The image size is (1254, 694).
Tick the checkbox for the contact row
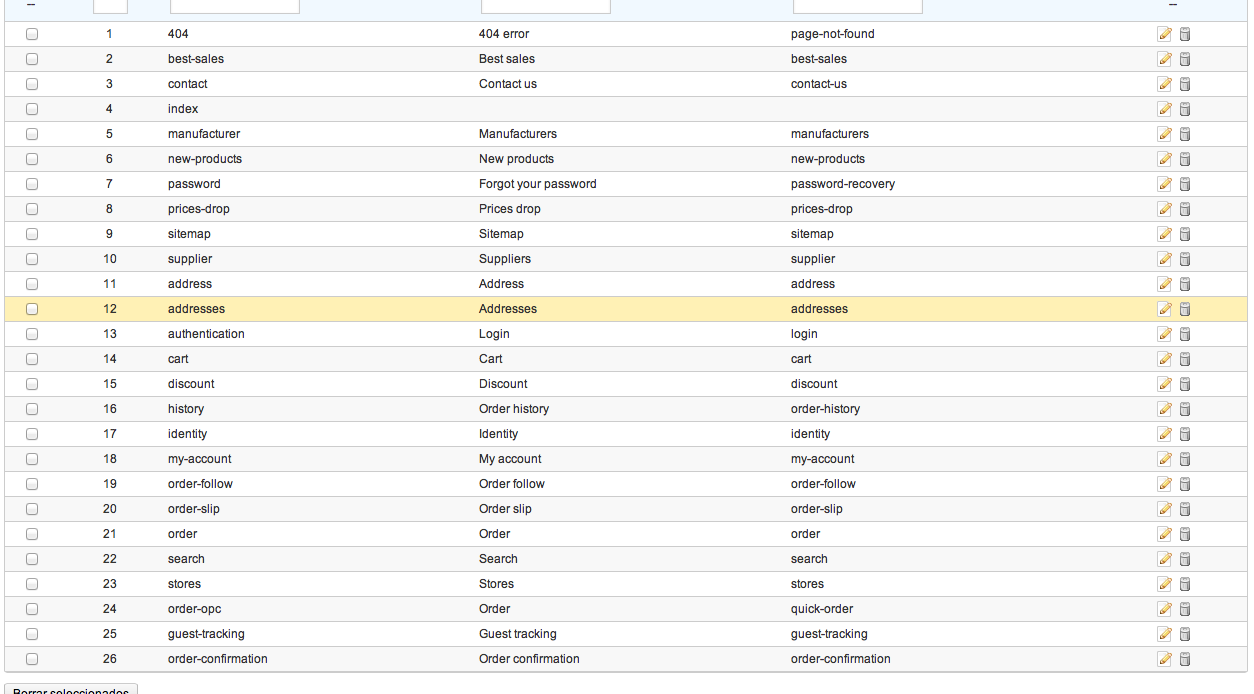tap(32, 84)
